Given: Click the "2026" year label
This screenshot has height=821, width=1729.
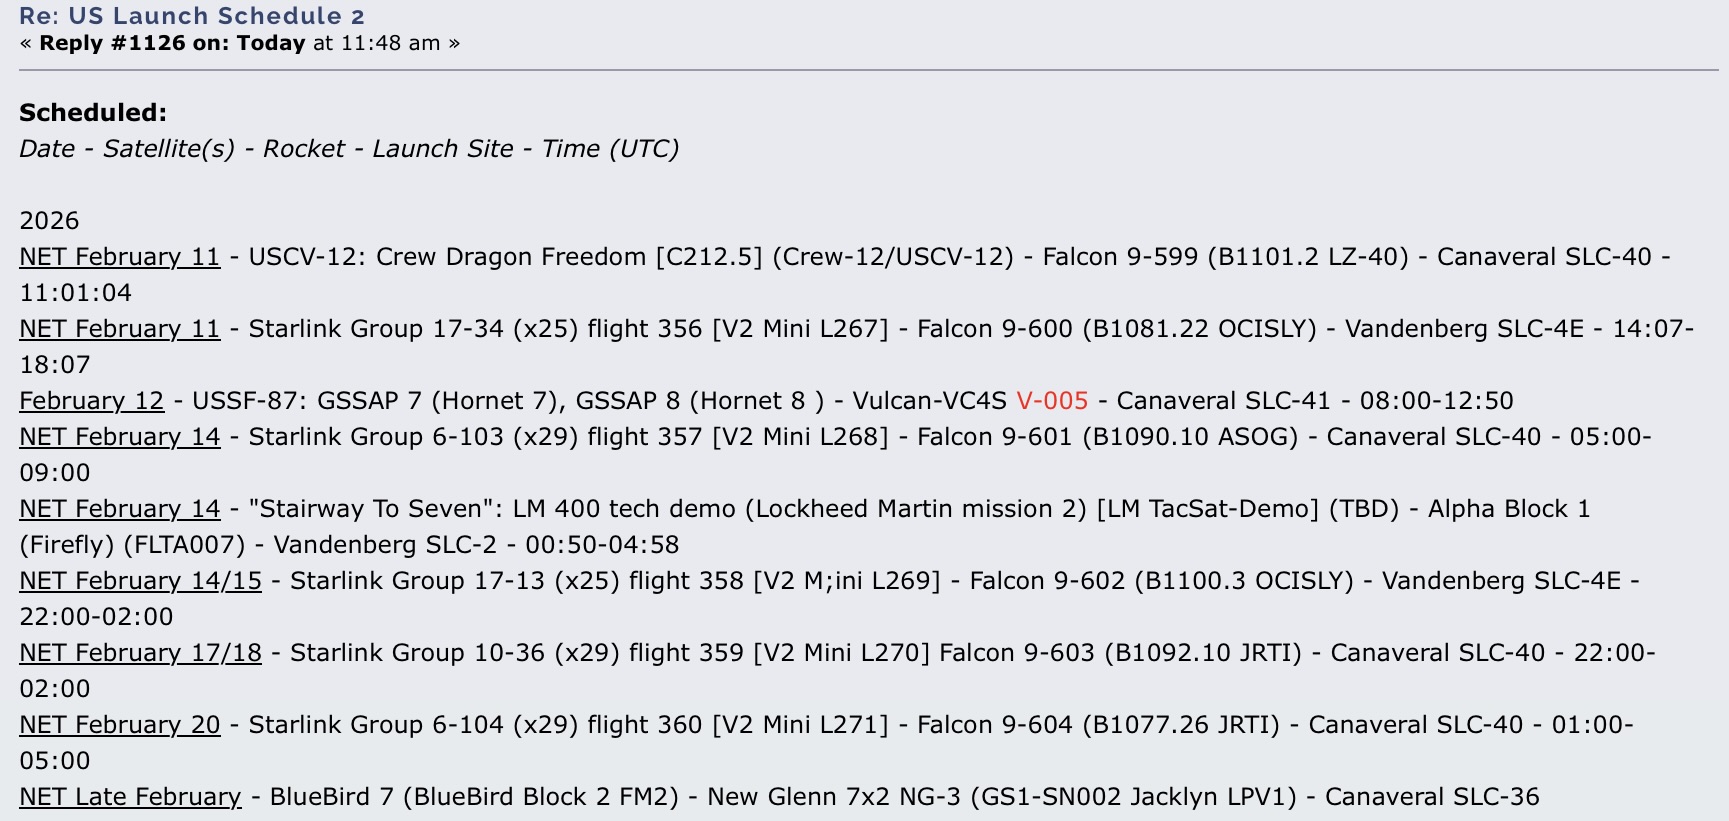Looking at the screenshot, I should tap(49, 221).
